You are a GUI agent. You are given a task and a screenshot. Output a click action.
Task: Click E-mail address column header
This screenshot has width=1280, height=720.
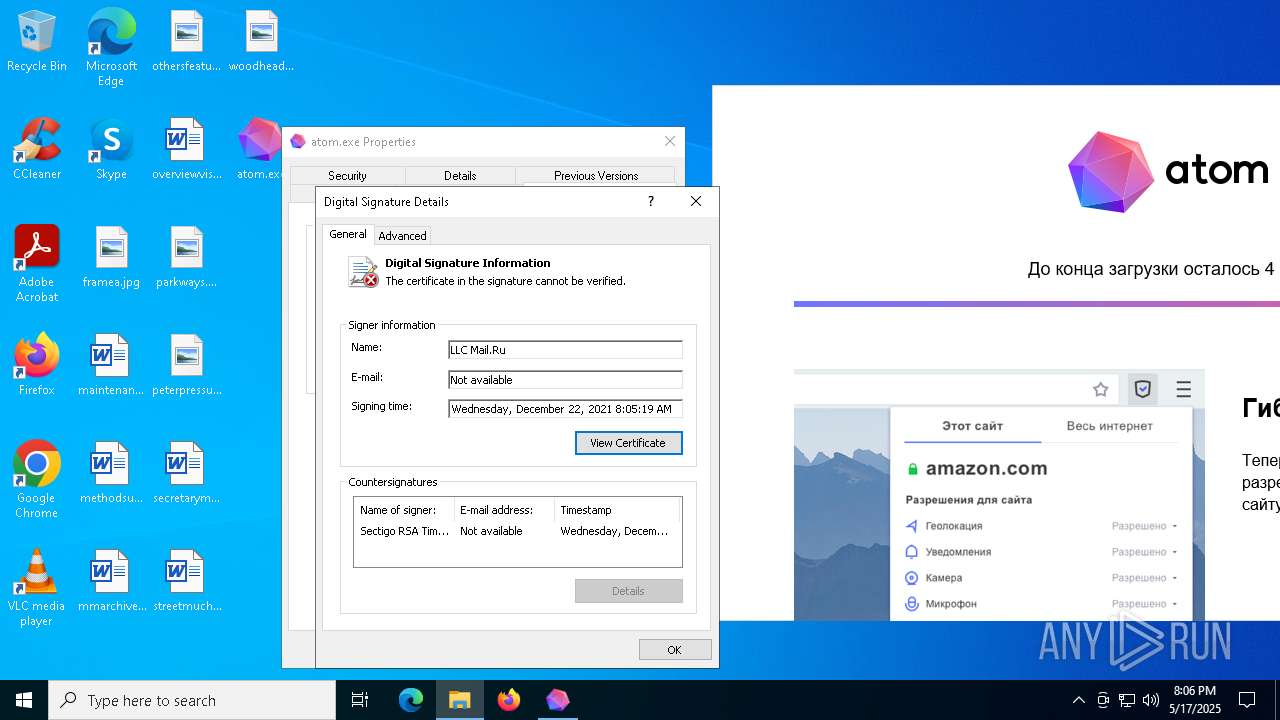(x=504, y=510)
